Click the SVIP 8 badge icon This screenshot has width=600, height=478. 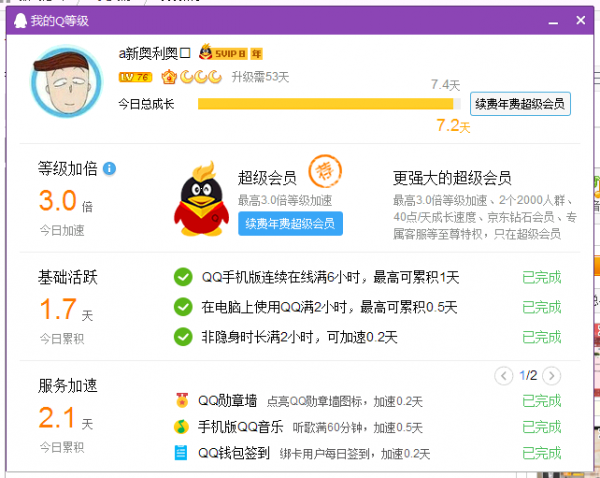223,53
